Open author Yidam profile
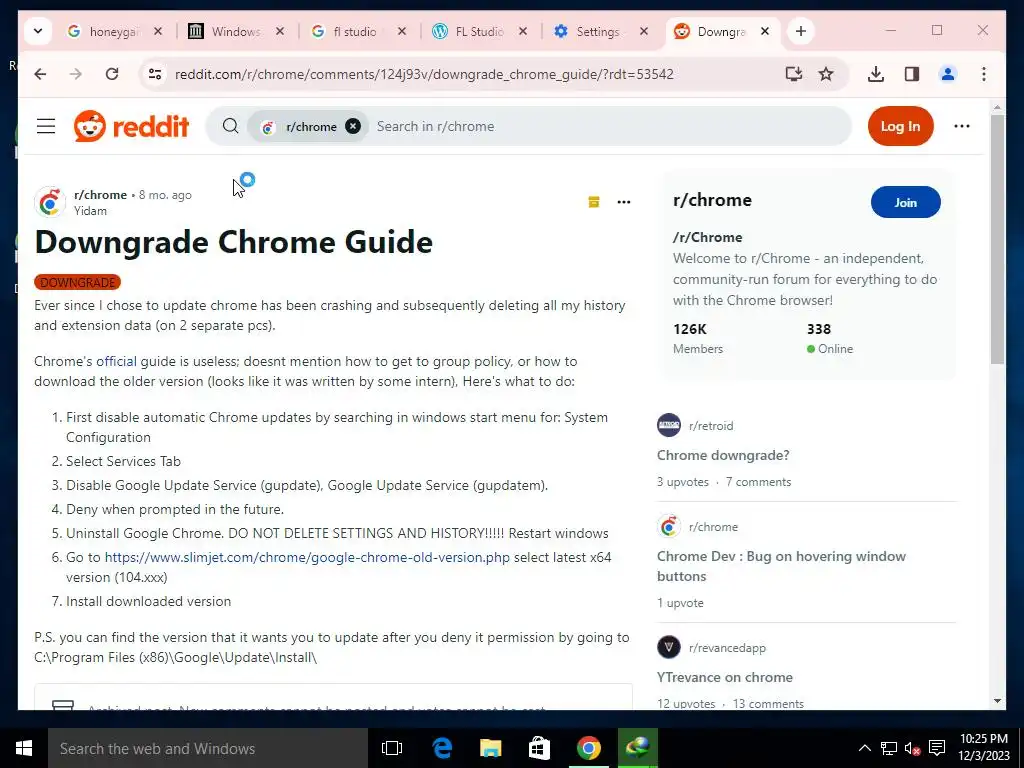1024x768 pixels. [90, 211]
